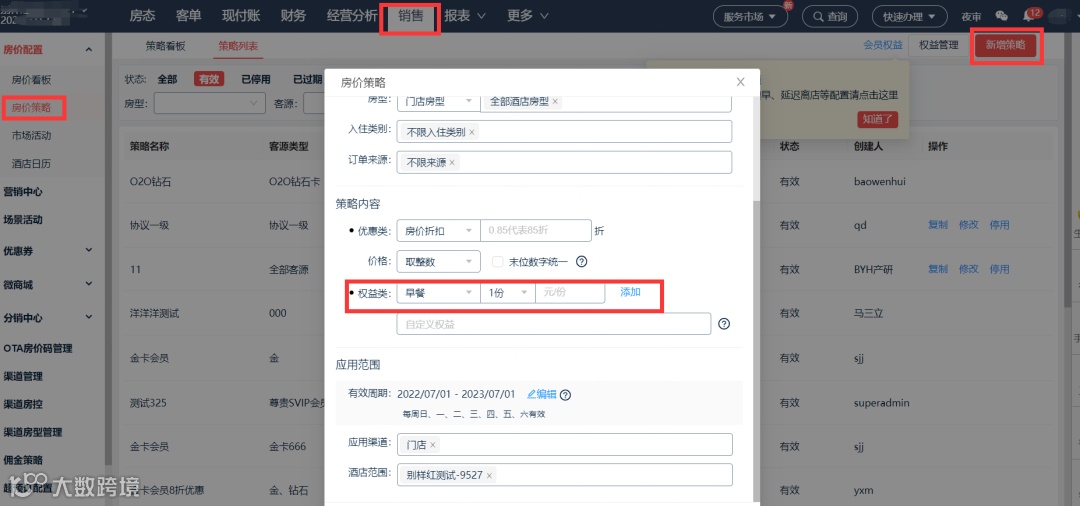Open the 1份 quantity dropdown

pos(508,293)
